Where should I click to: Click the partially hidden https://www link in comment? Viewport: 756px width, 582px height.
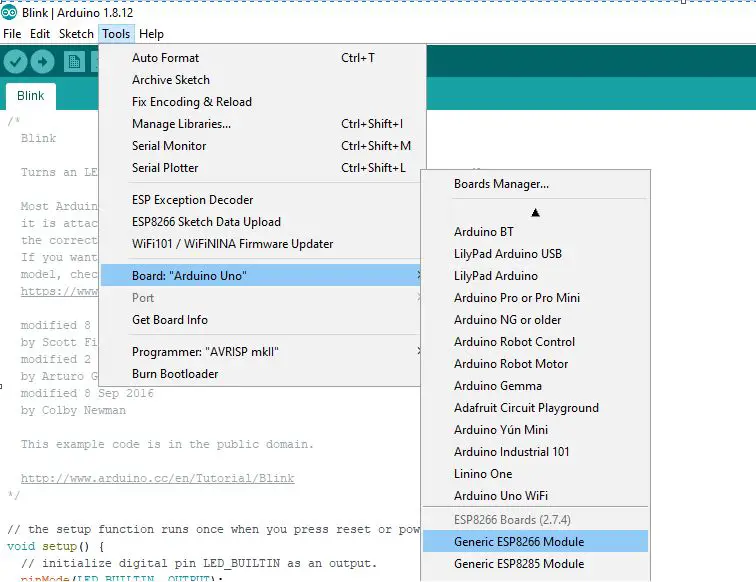pos(59,291)
